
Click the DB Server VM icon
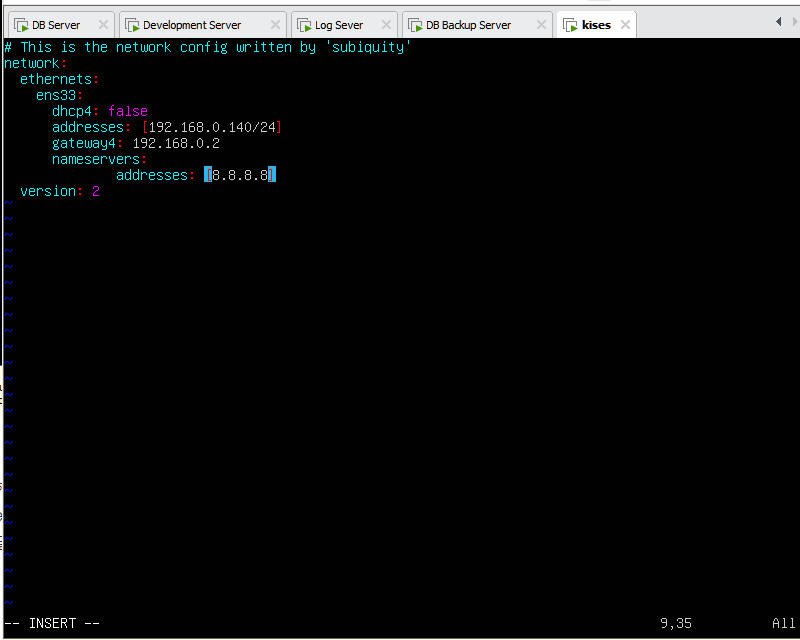[x=21, y=25]
